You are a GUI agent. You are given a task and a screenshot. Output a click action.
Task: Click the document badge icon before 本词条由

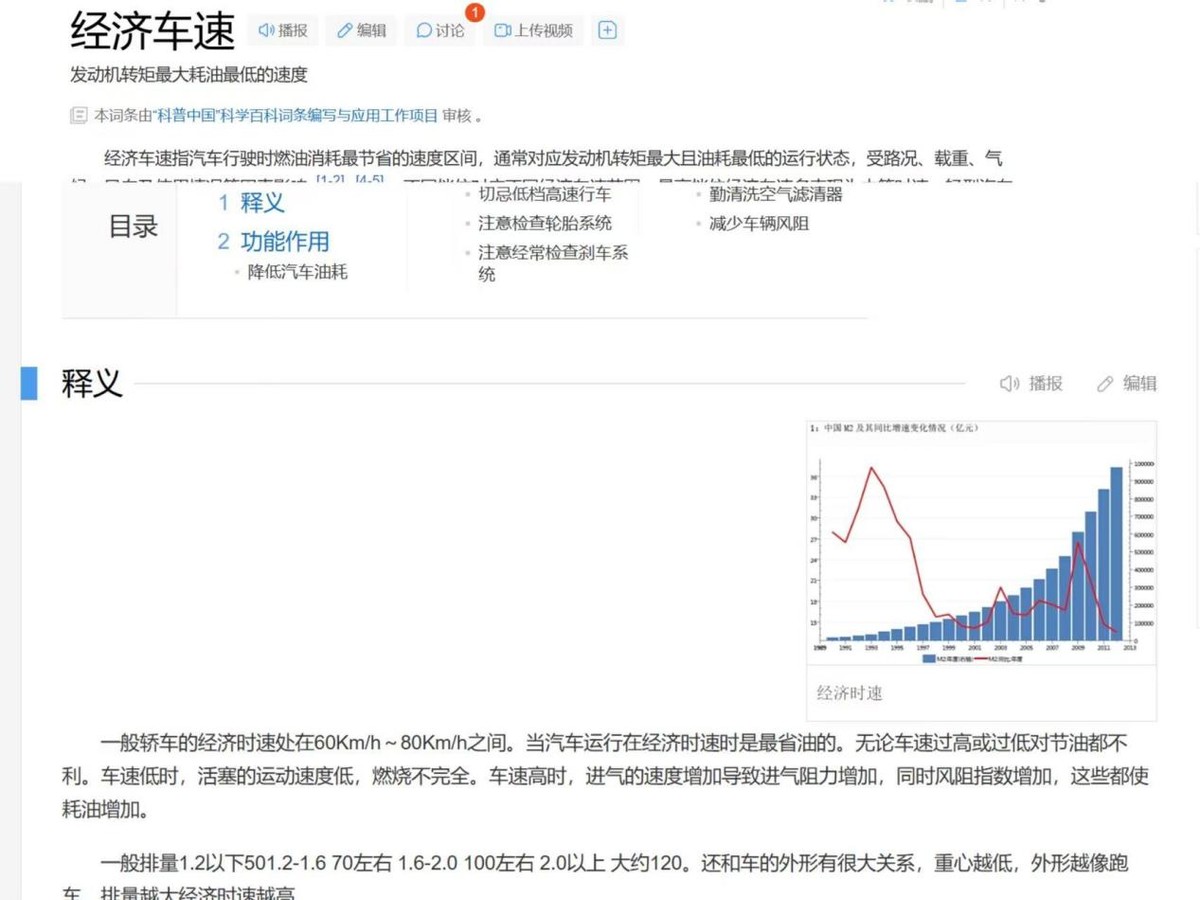click(77, 115)
